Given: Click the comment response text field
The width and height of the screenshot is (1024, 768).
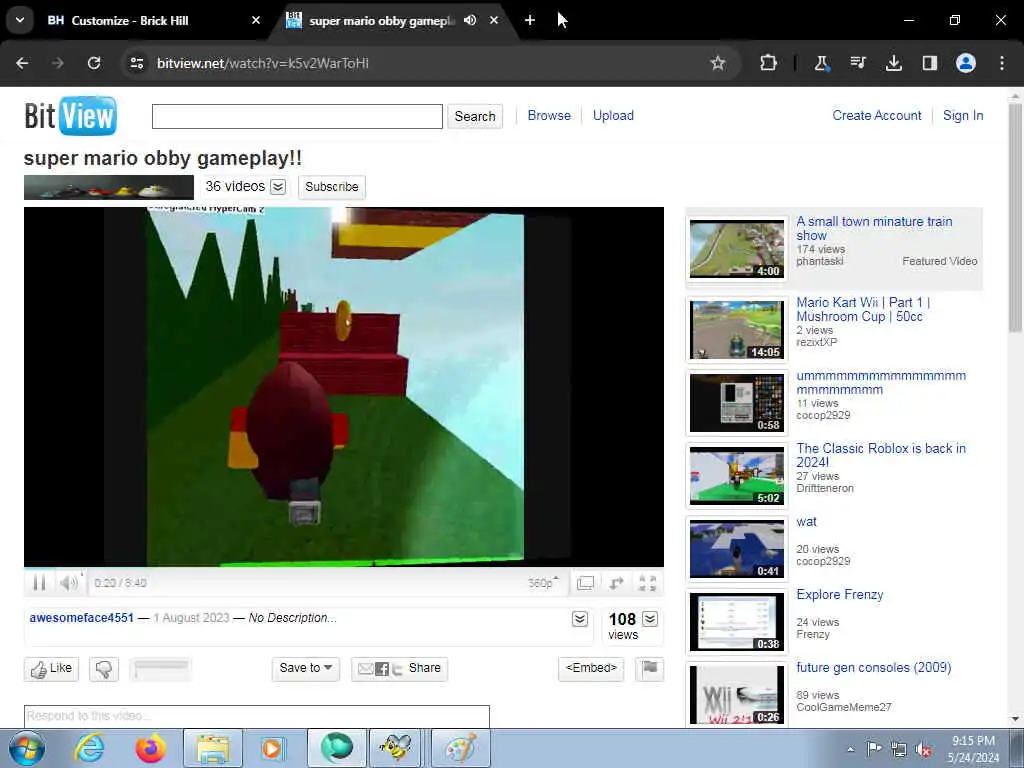Looking at the screenshot, I should (x=257, y=716).
